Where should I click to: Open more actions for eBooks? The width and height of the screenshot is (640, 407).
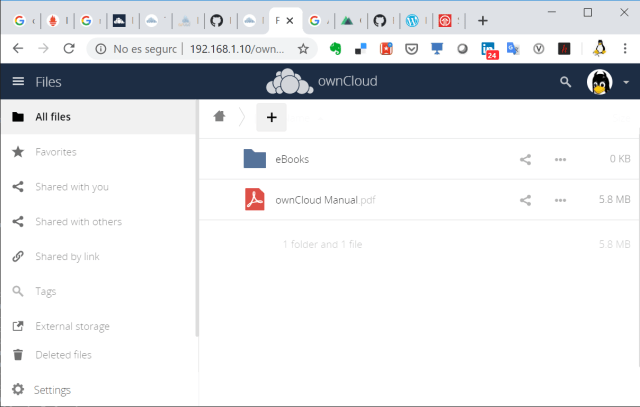560,159
